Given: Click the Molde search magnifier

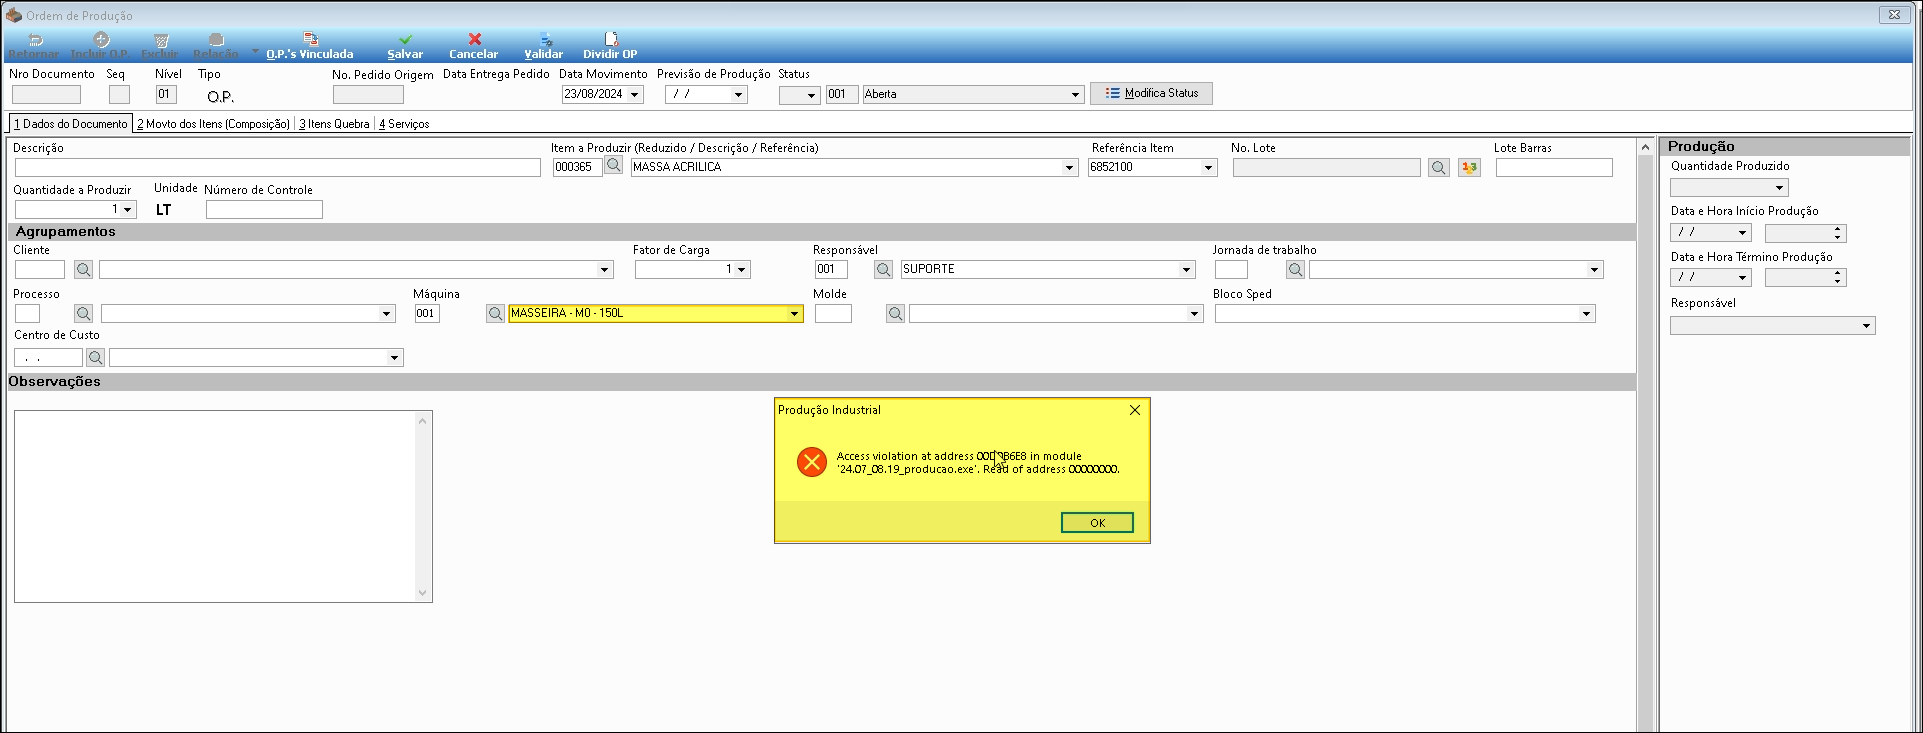Looking at the screenshot, I should click(x=895, y=314).
